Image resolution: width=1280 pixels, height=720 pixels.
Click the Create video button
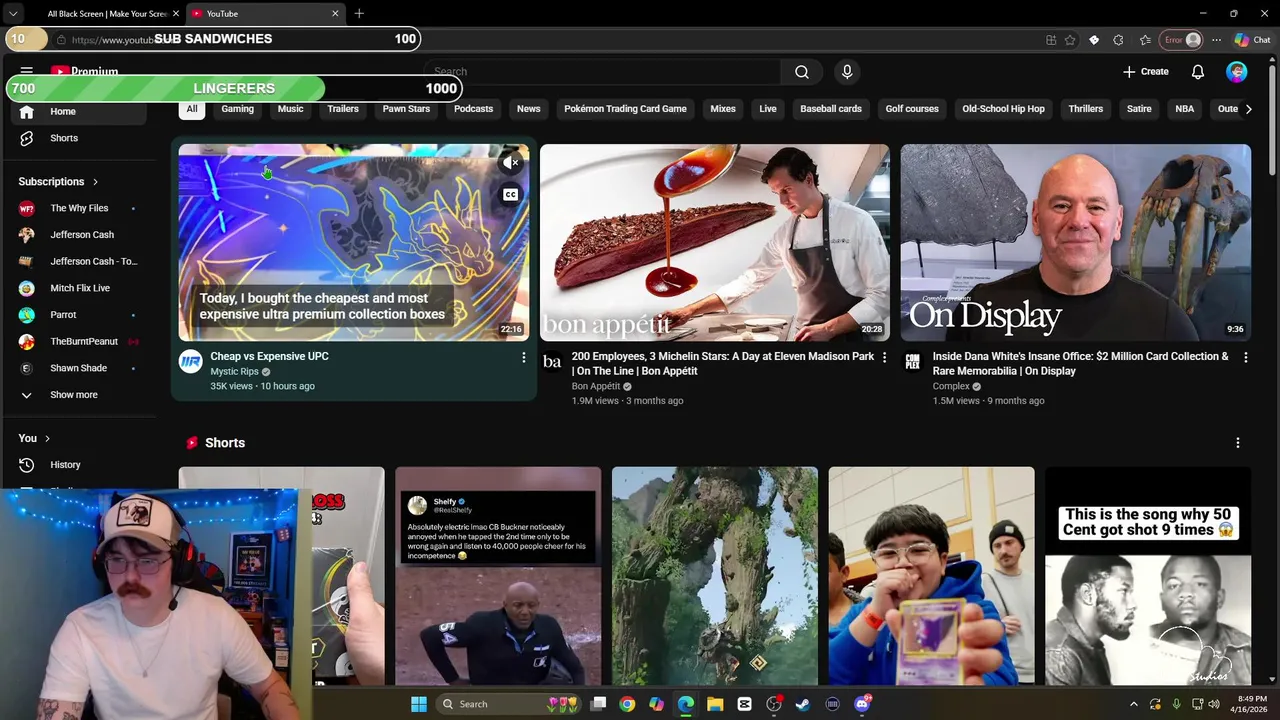(x=1146, y=72)
